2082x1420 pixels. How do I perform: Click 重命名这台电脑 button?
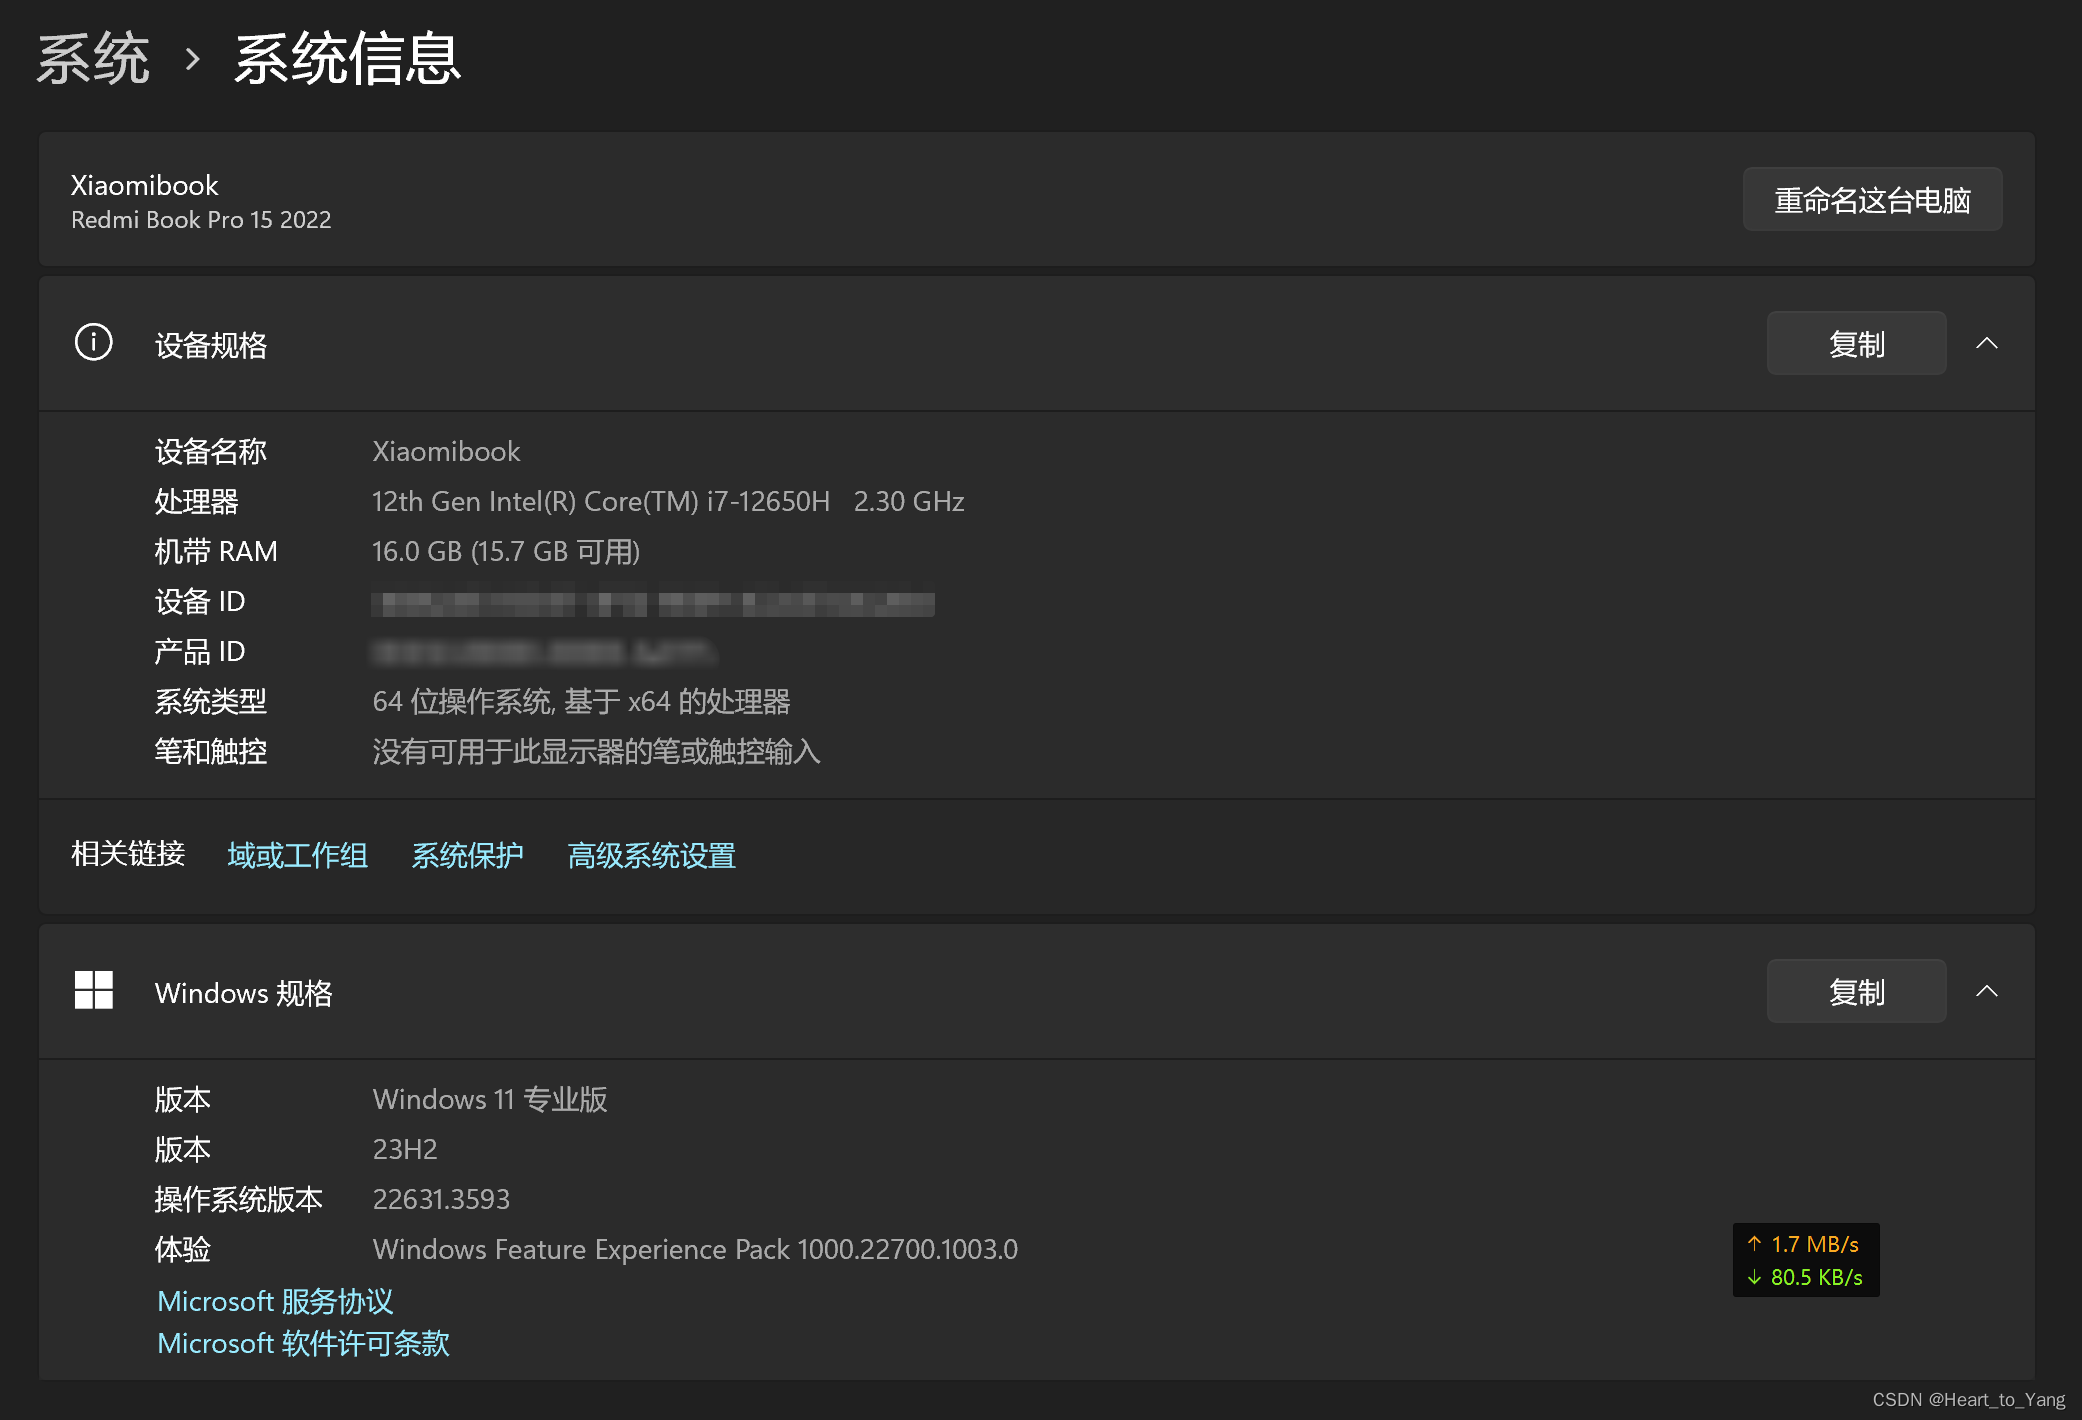click(1871, 200)
